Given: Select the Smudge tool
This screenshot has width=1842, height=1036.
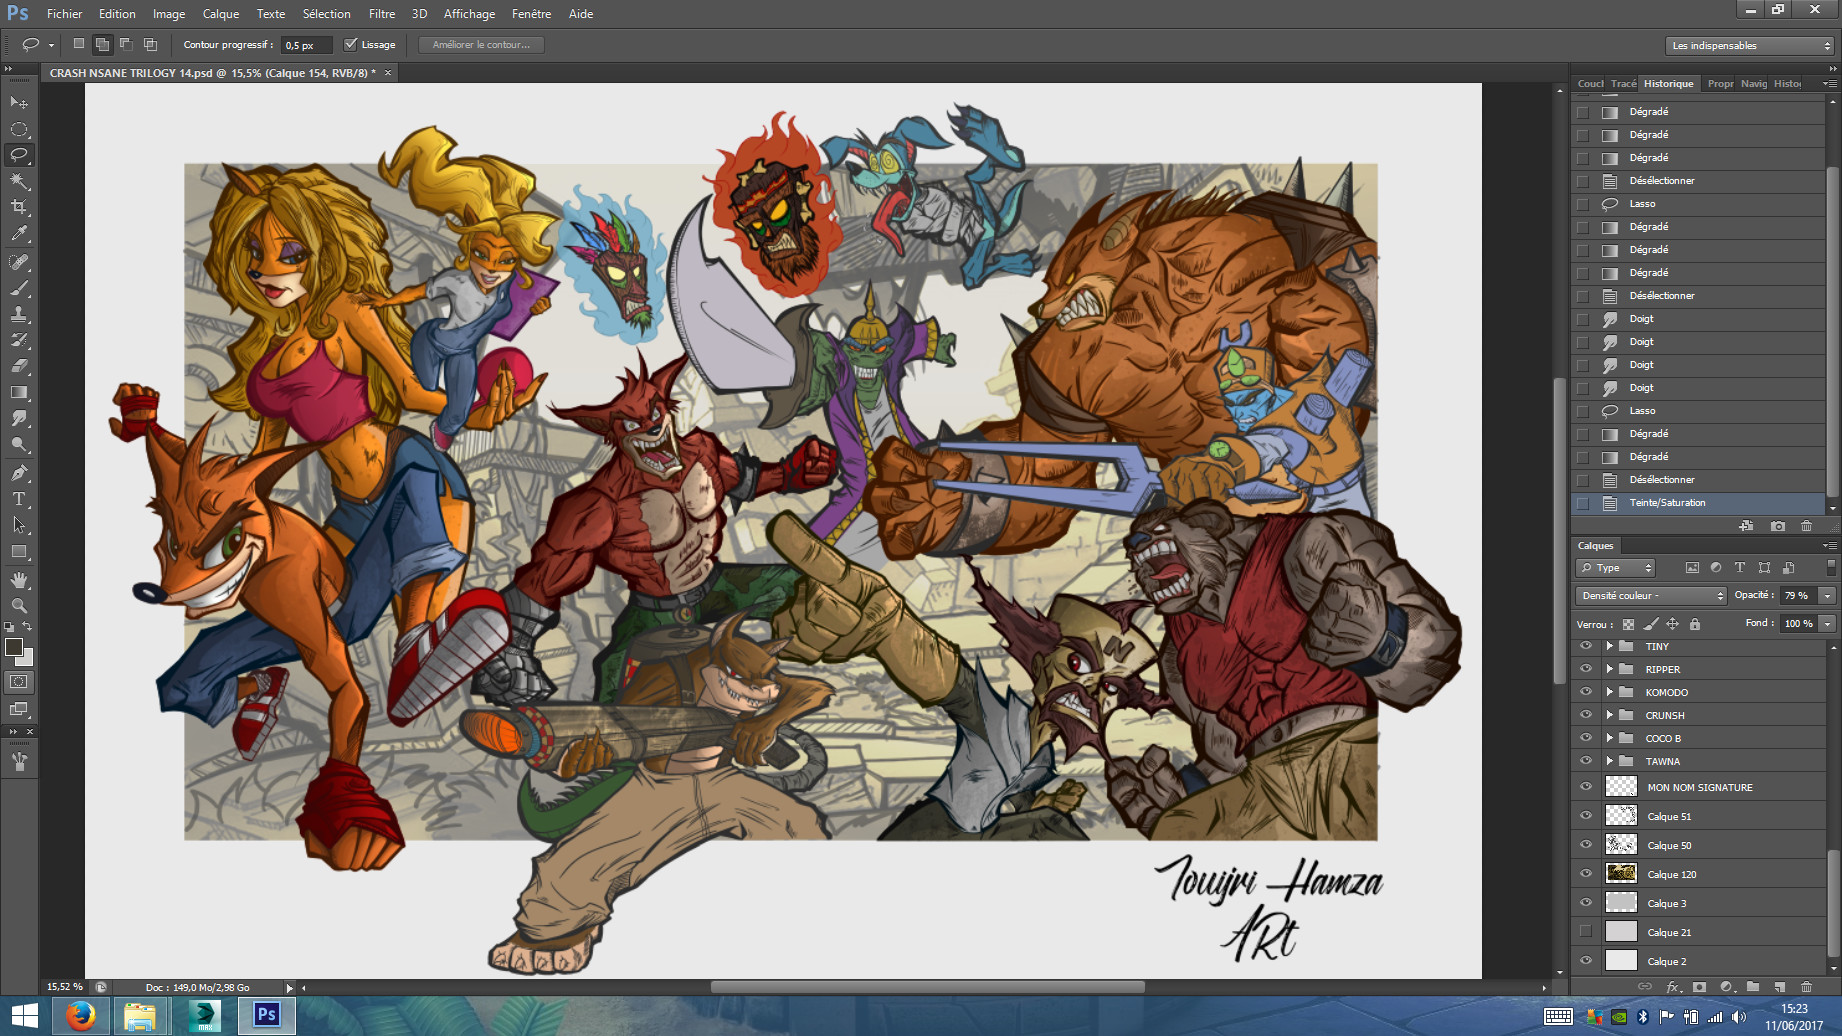Looking at the screenshot, I should (19, 418).
